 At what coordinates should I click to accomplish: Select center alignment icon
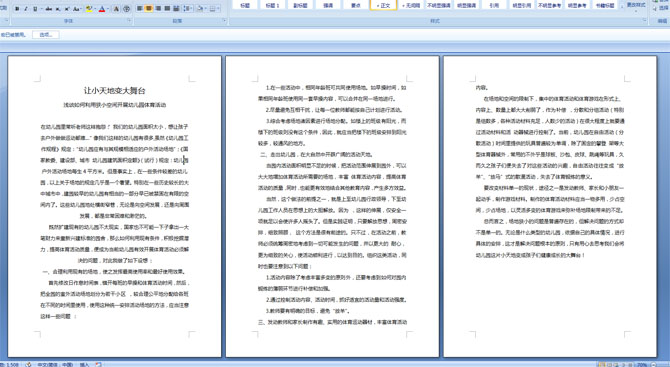coord(149,8)
